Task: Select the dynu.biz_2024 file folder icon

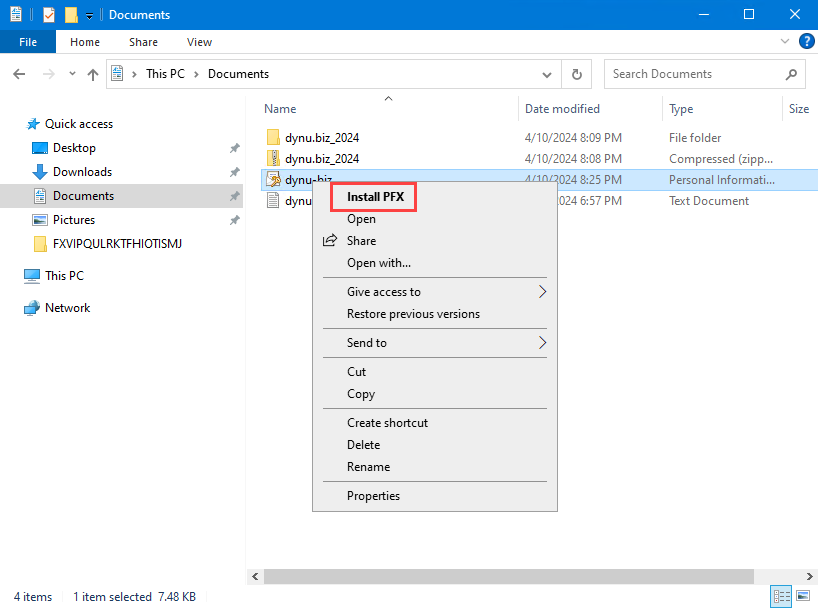Action: coord(273,137)
